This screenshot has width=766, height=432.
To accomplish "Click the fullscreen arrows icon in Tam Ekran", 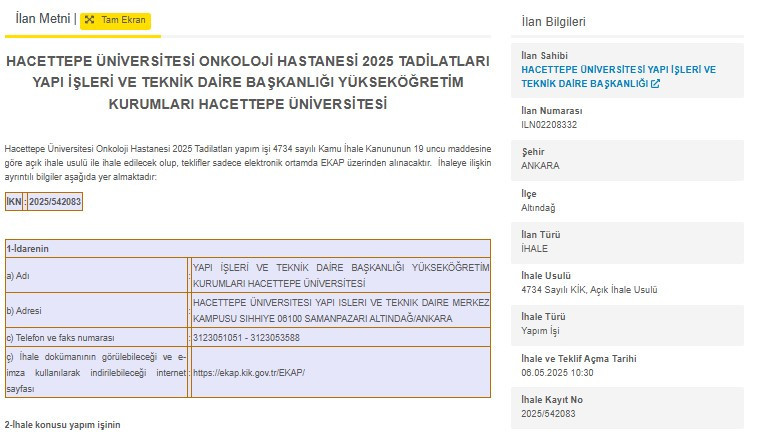I will pos(89,20).
